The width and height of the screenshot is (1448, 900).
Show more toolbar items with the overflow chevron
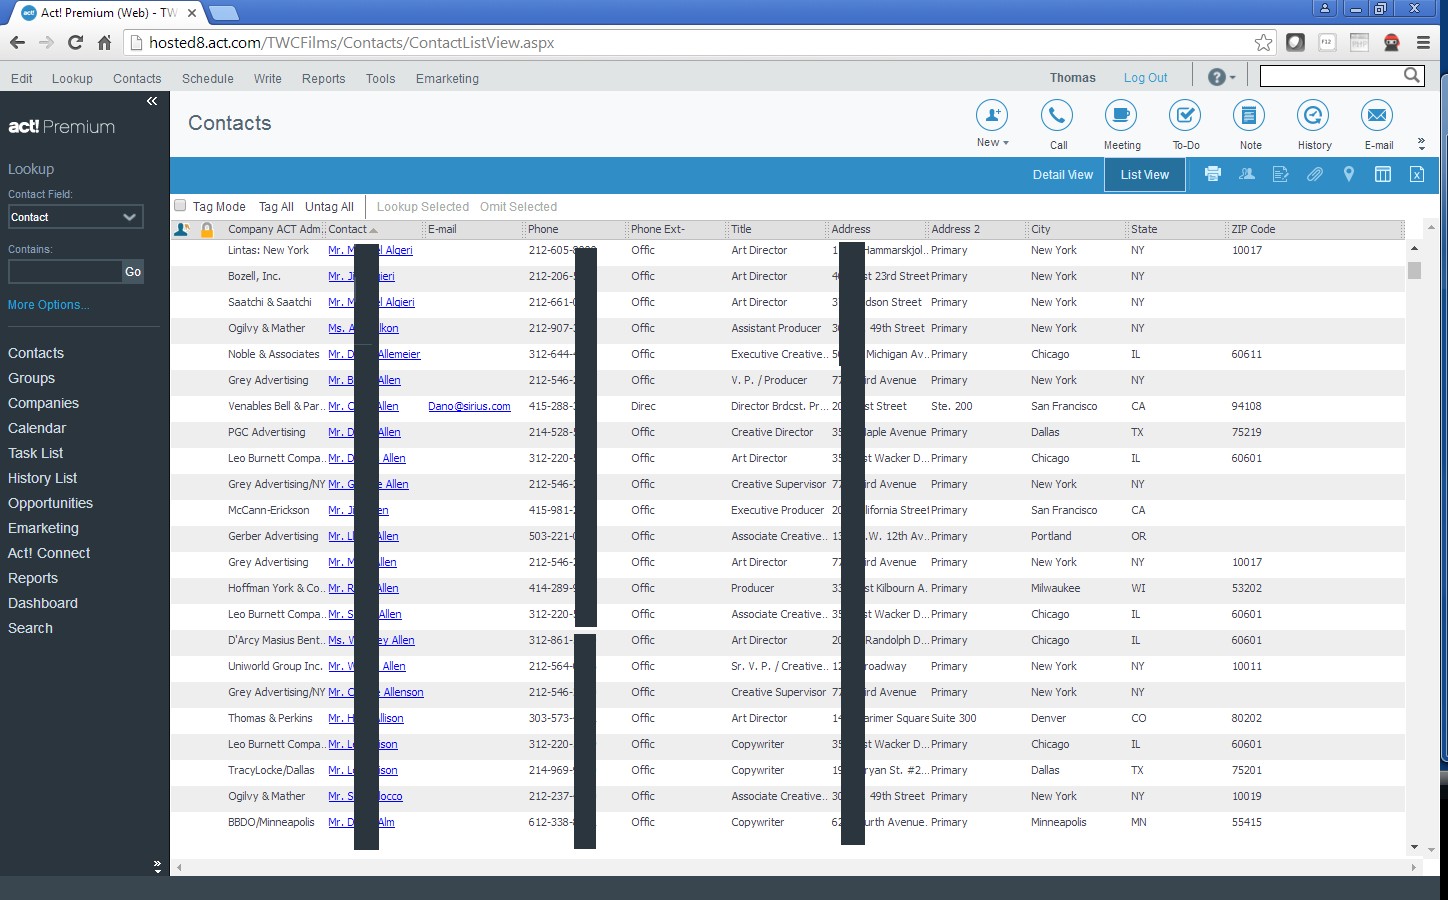[x=1421, y=144]
